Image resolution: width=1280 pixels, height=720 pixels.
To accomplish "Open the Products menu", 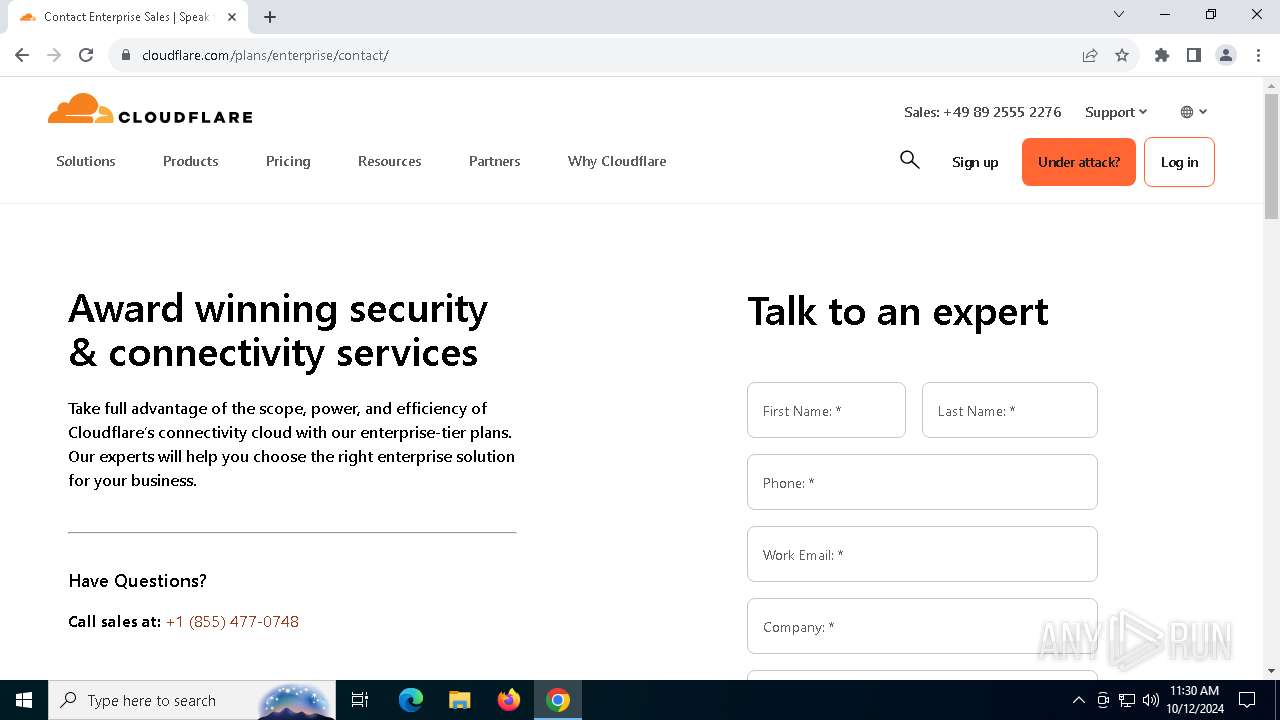I will (191, 161).
